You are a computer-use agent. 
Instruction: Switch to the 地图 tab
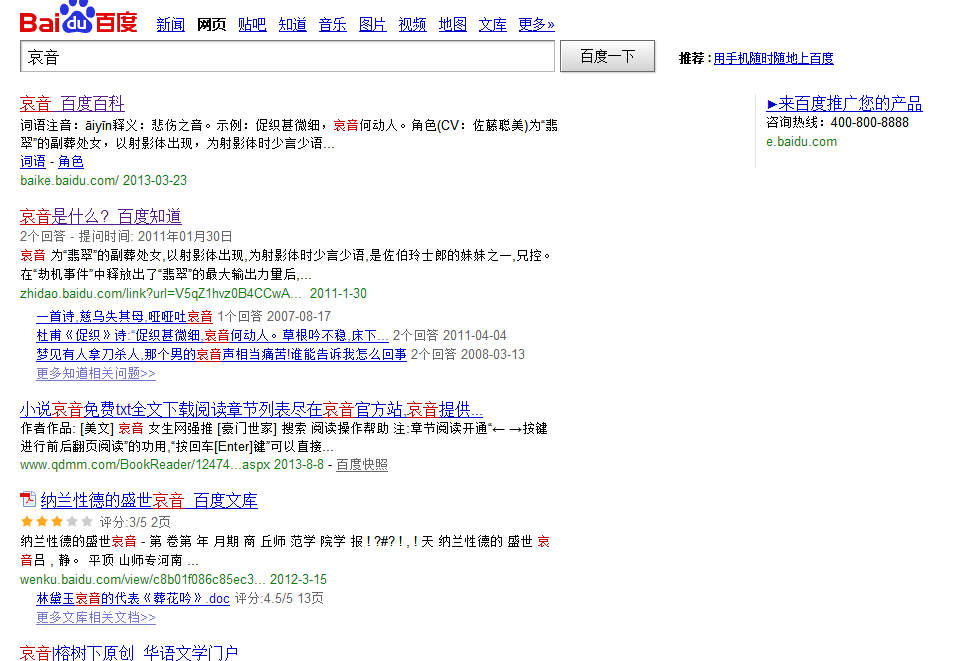point(453,25)
